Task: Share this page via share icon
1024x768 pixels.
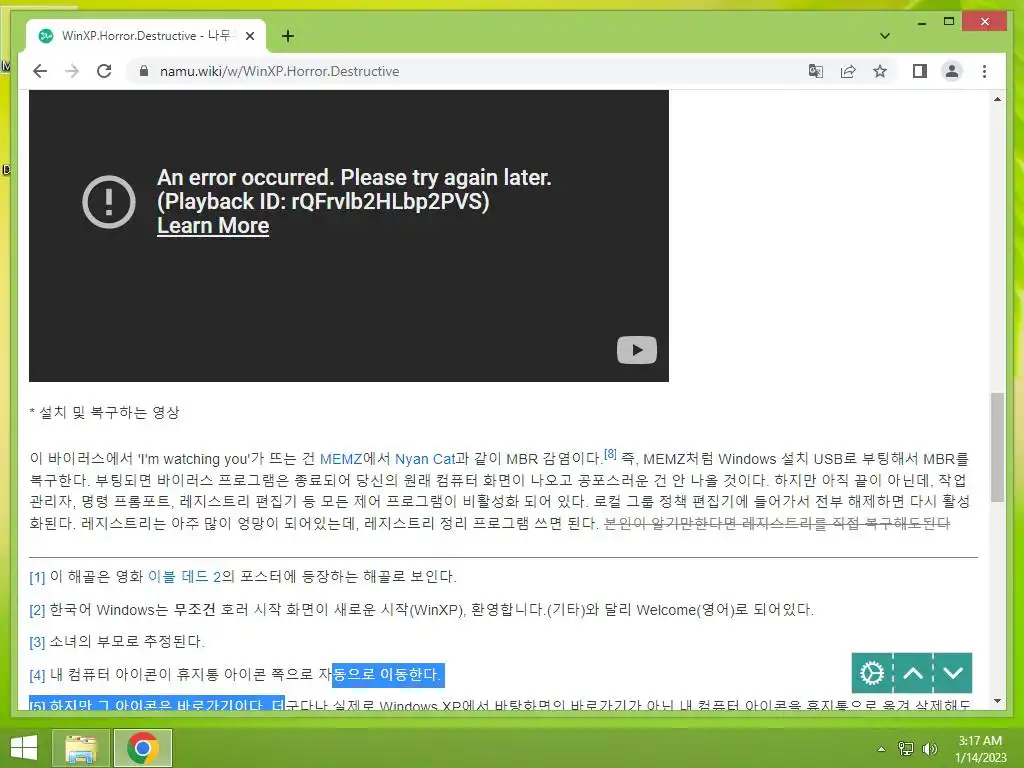Action: [848, 71]
